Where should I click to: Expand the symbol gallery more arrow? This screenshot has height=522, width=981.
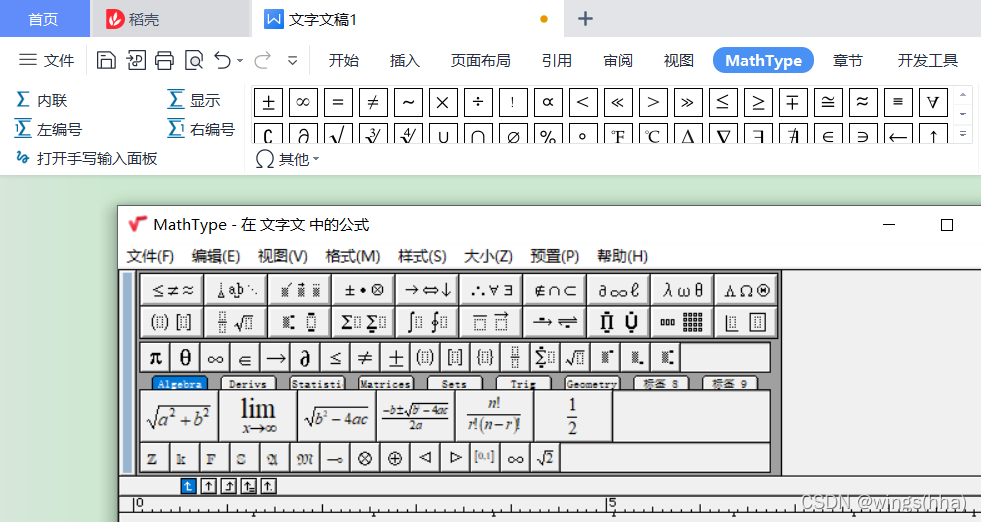click(x=963, y=133)
